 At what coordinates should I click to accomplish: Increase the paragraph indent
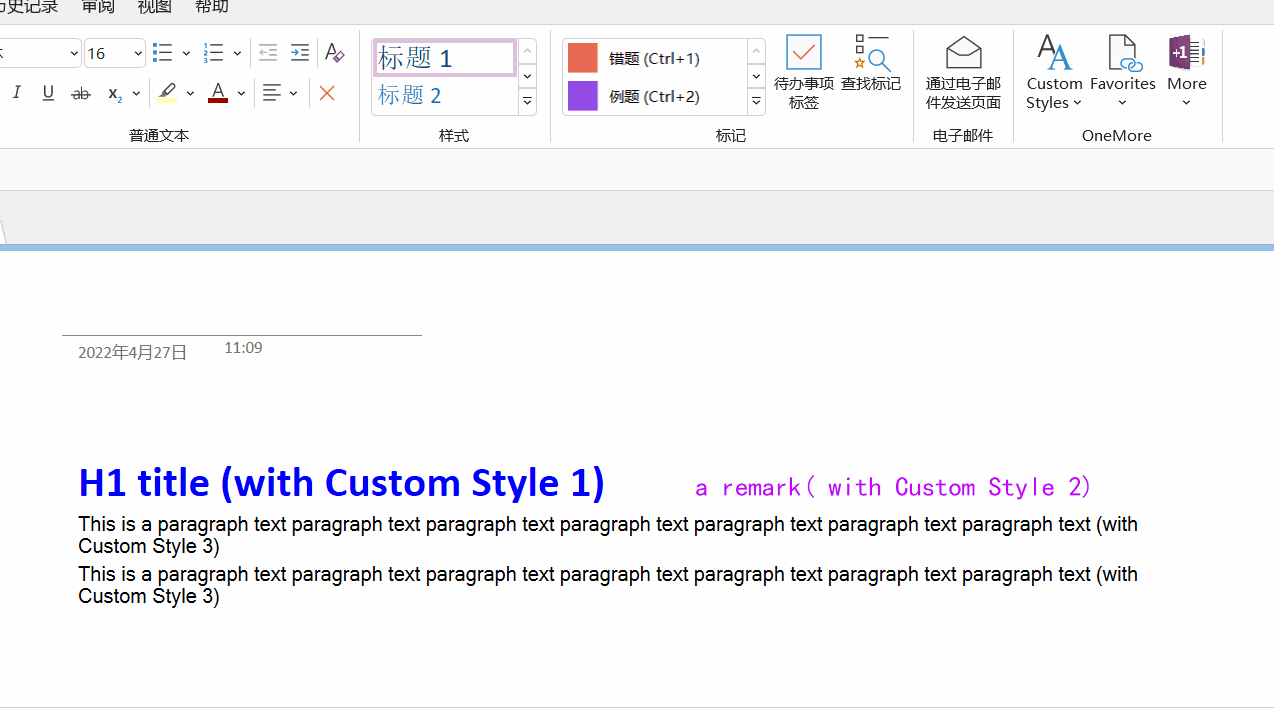point(299,53)
